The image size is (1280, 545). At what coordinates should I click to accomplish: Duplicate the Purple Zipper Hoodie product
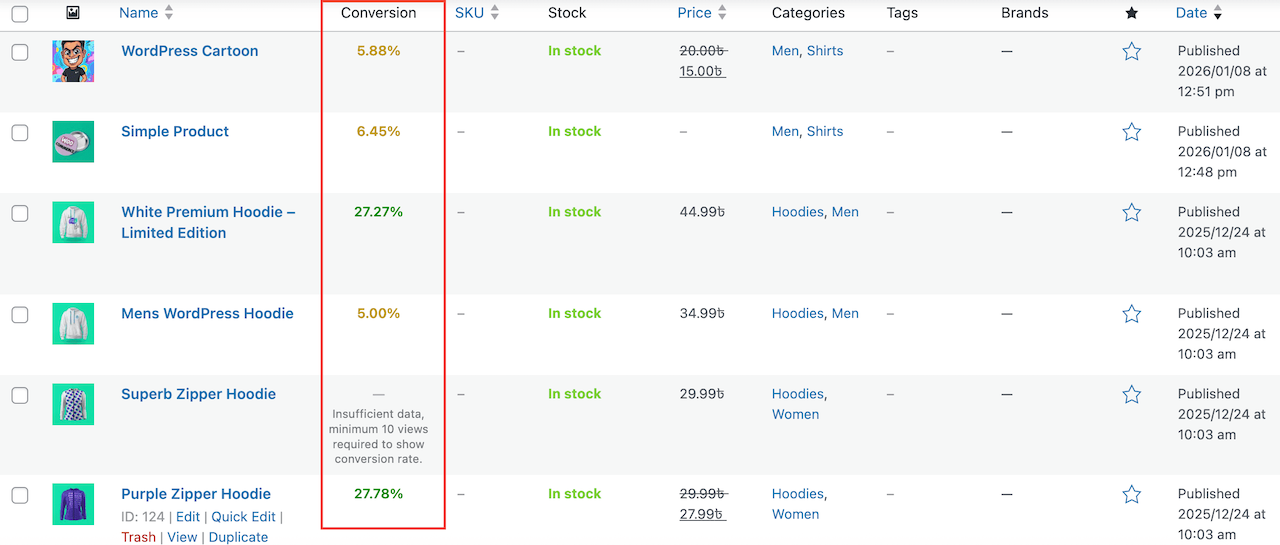238,537
